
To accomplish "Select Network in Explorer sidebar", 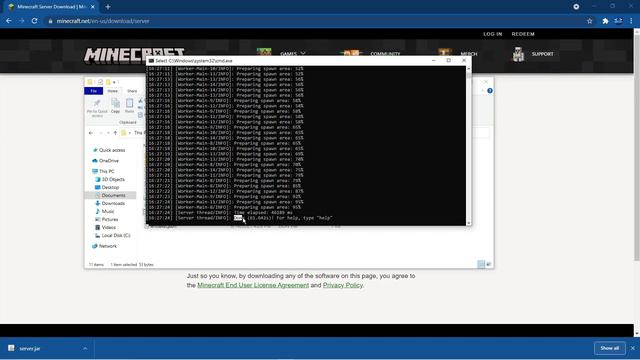I will point(104,246).
